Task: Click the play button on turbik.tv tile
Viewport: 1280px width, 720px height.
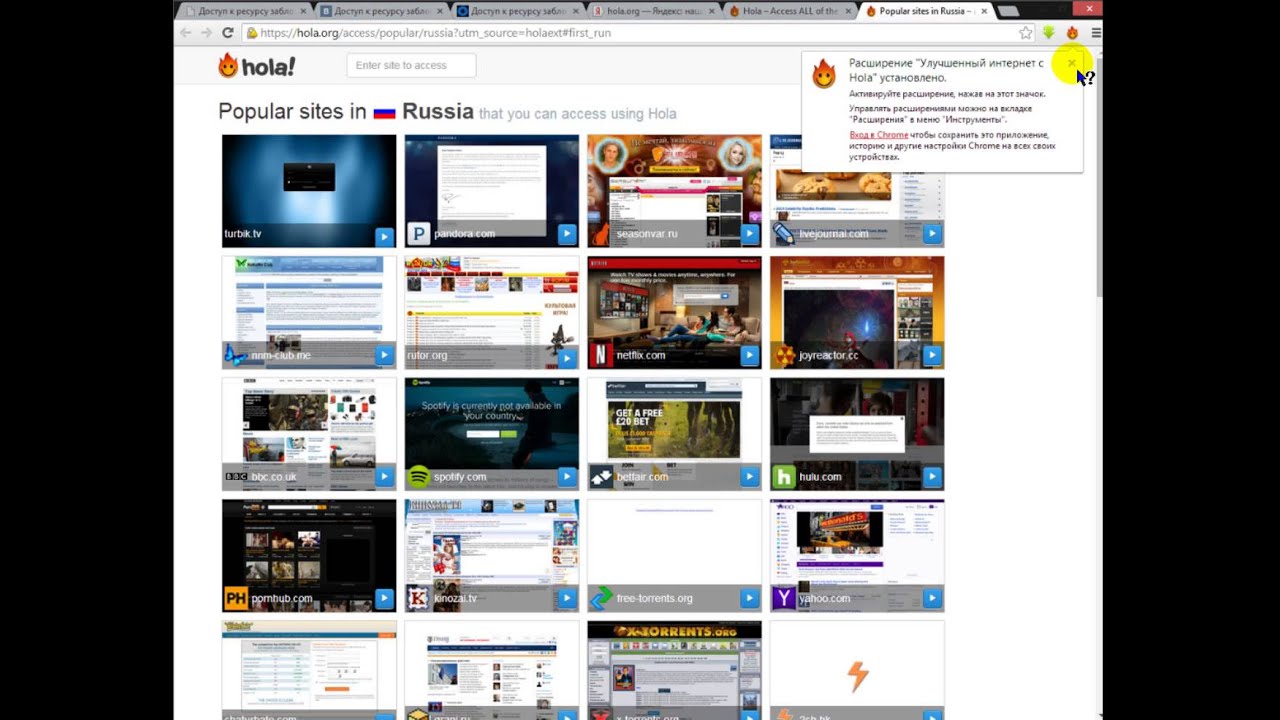Action: (x=384, y=235)
